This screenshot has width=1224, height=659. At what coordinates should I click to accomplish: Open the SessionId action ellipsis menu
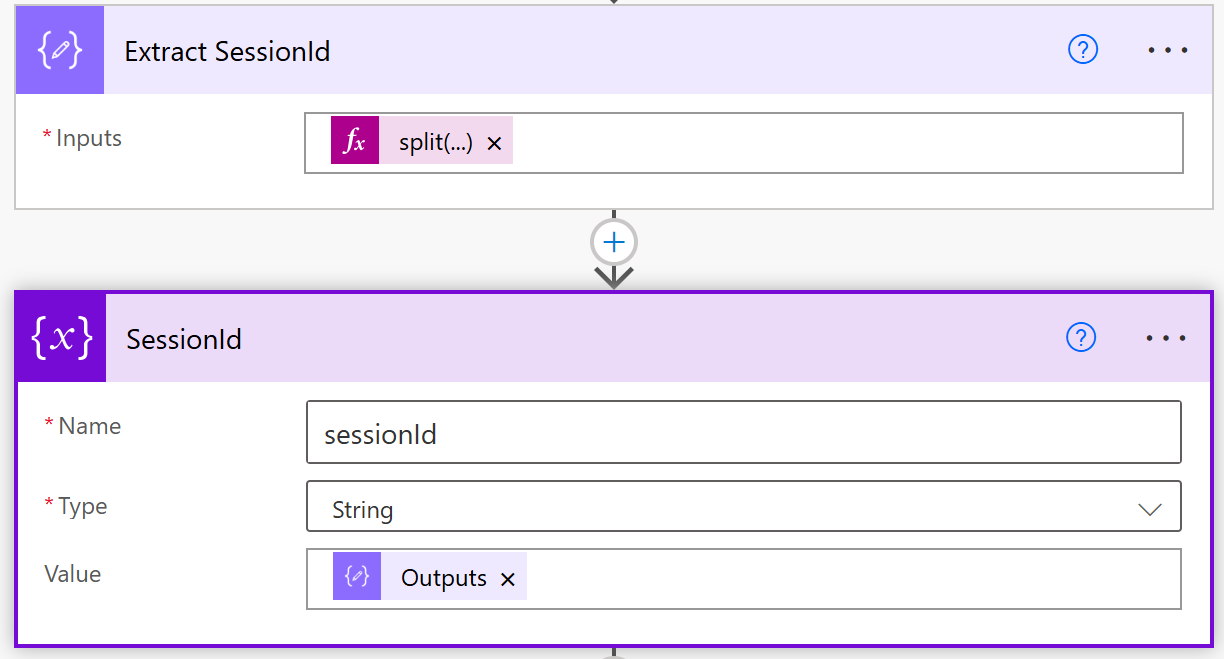(x=1166, y=338)
